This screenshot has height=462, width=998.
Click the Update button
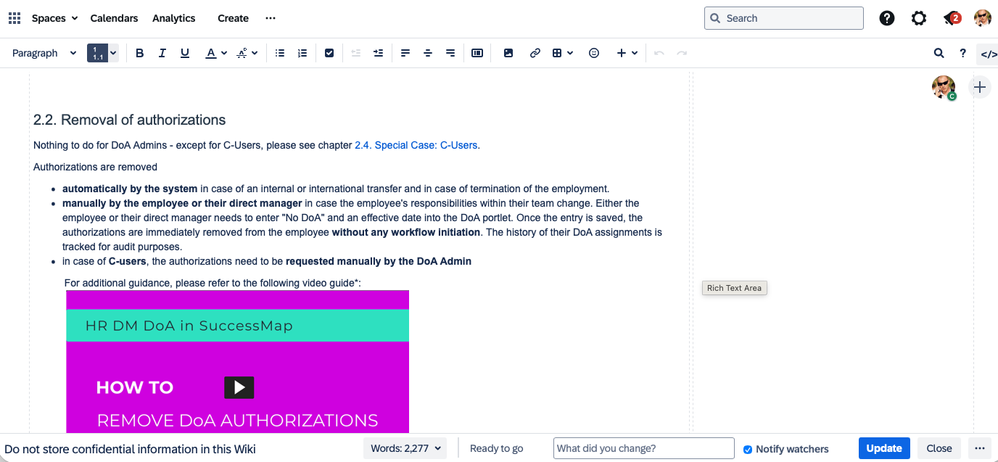(884, 449)
